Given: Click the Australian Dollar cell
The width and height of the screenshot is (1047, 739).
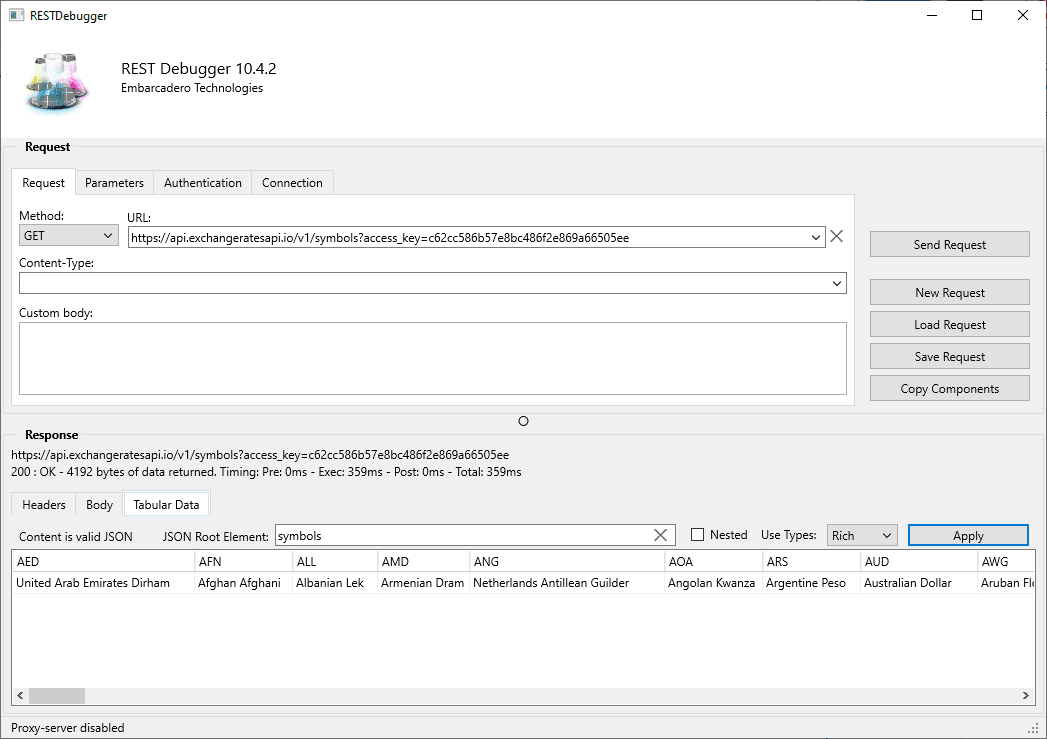Looking at the screenshot, I should click(x=919, y=583).
